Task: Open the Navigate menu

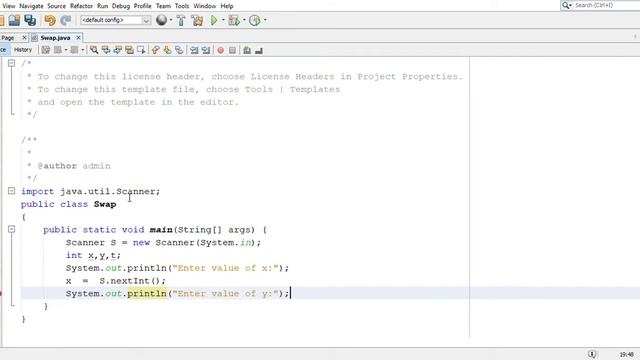Action: pyautogui.click(x=31, y=6)
